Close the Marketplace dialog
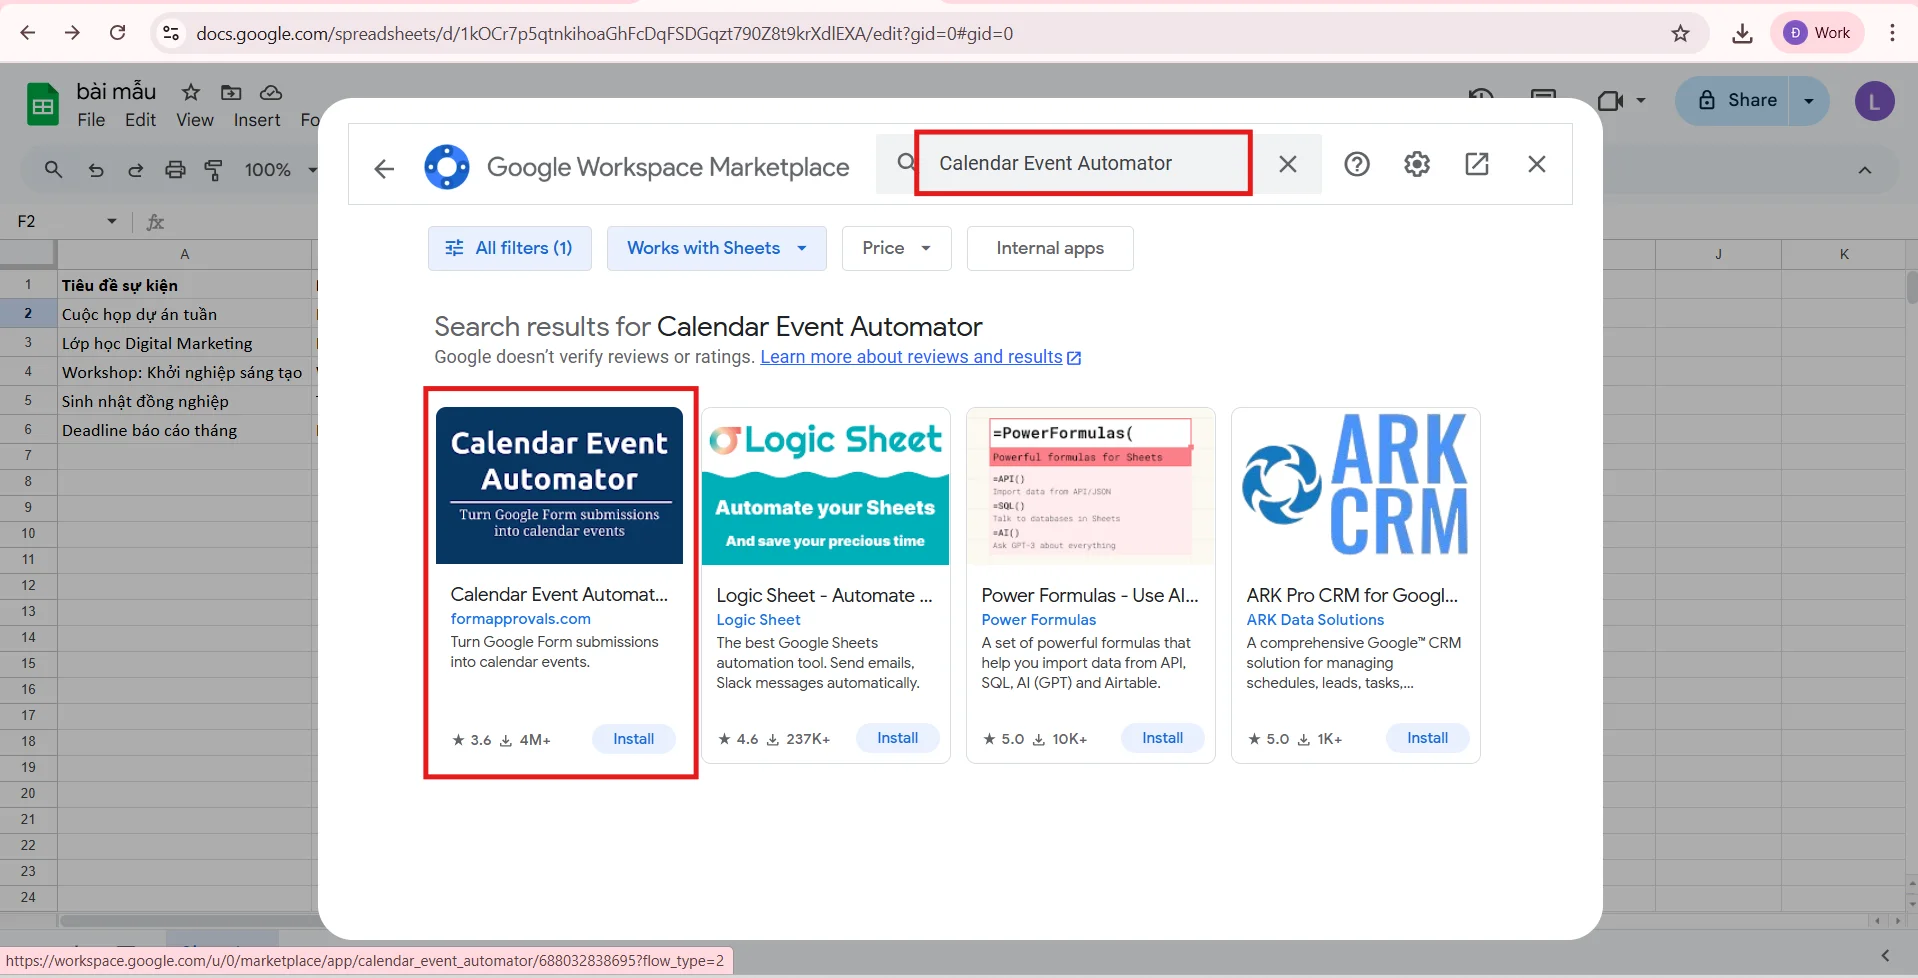Image resolution: width=1918 pixels, height=978 pixels. [x=1537, y=164]
